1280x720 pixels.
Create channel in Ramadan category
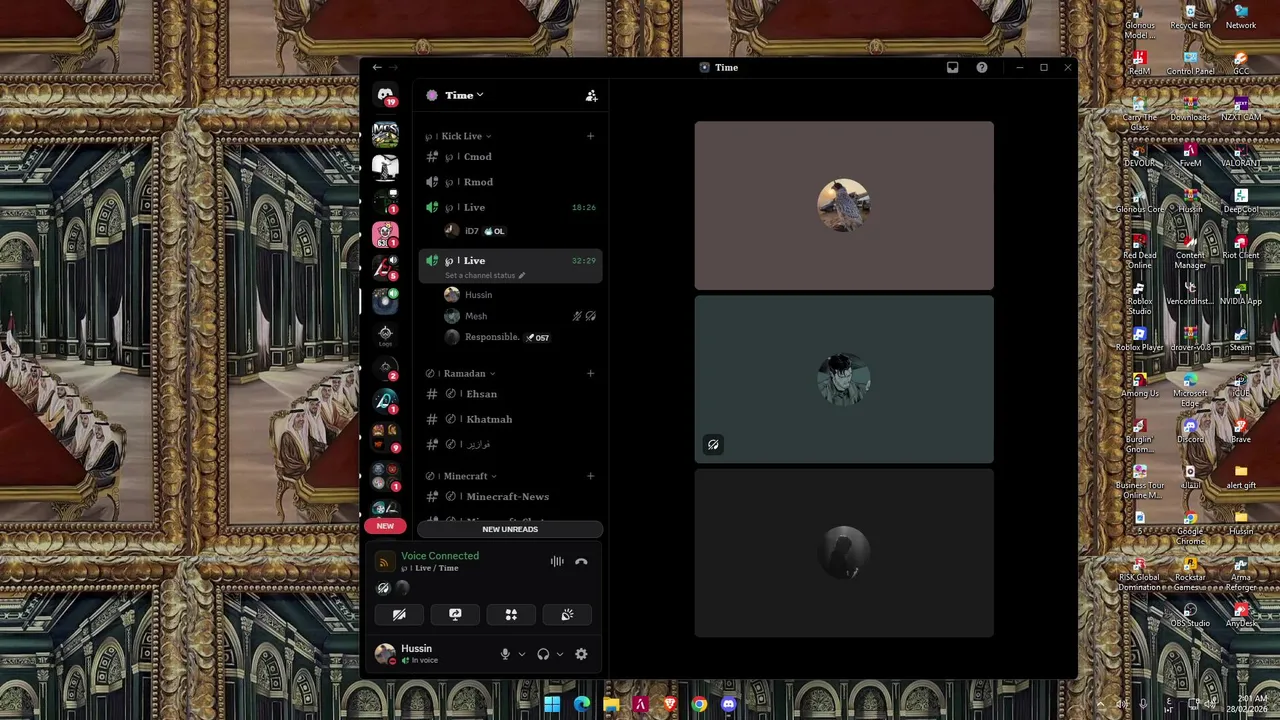pyautogui.click(x=590, y=373)
